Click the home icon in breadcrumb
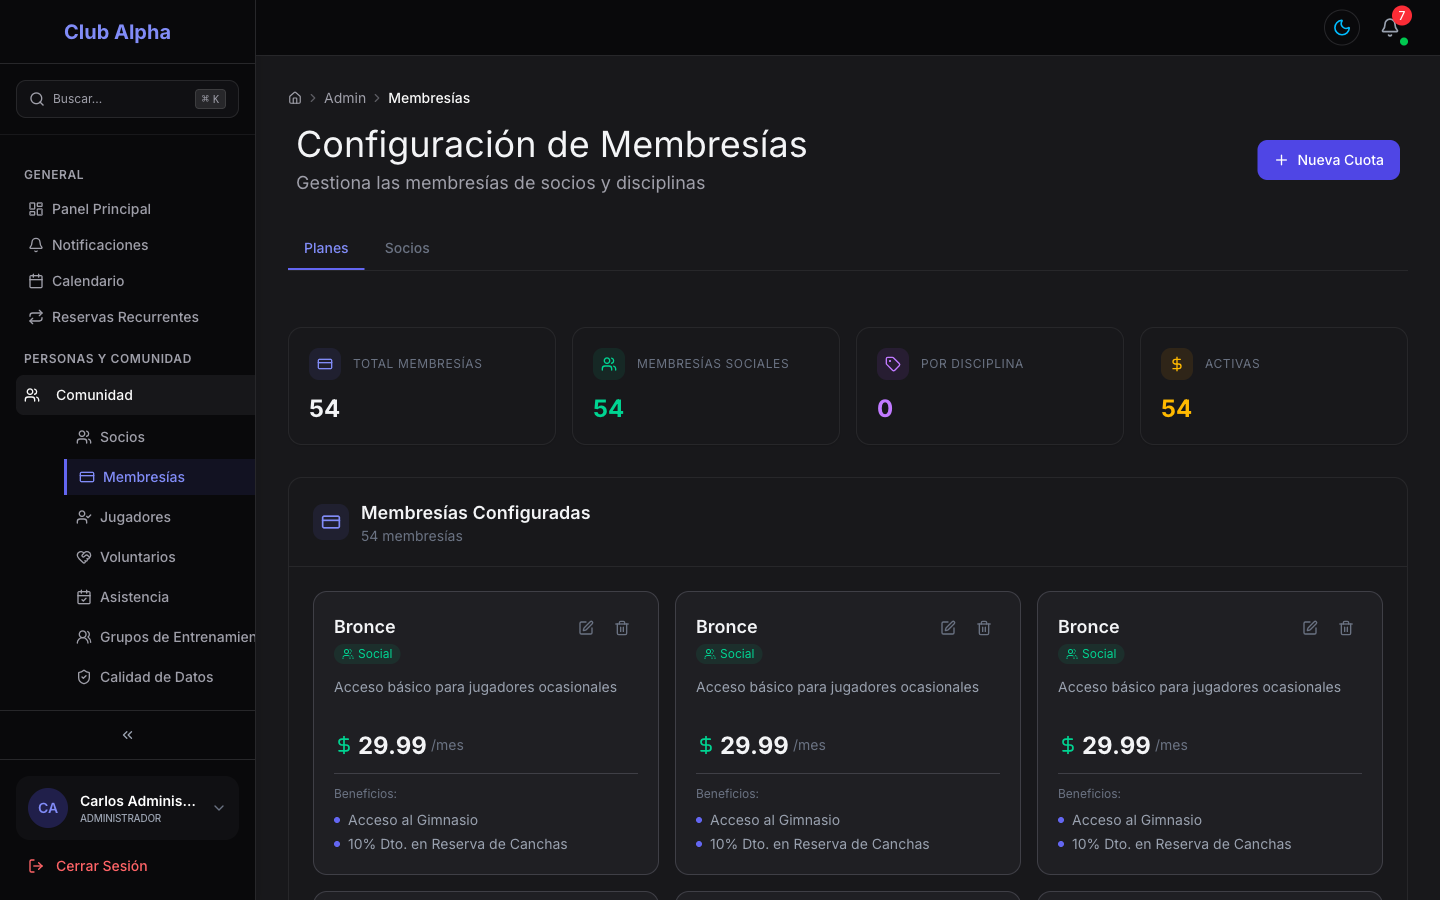Image resolution: width=1440 pixels, height=900 pixels. coord(295,98)
